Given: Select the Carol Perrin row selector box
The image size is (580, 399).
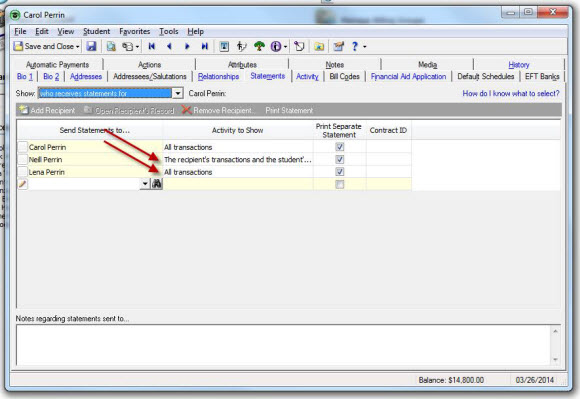Looking at the screenshot, I should tap(23, 147).
